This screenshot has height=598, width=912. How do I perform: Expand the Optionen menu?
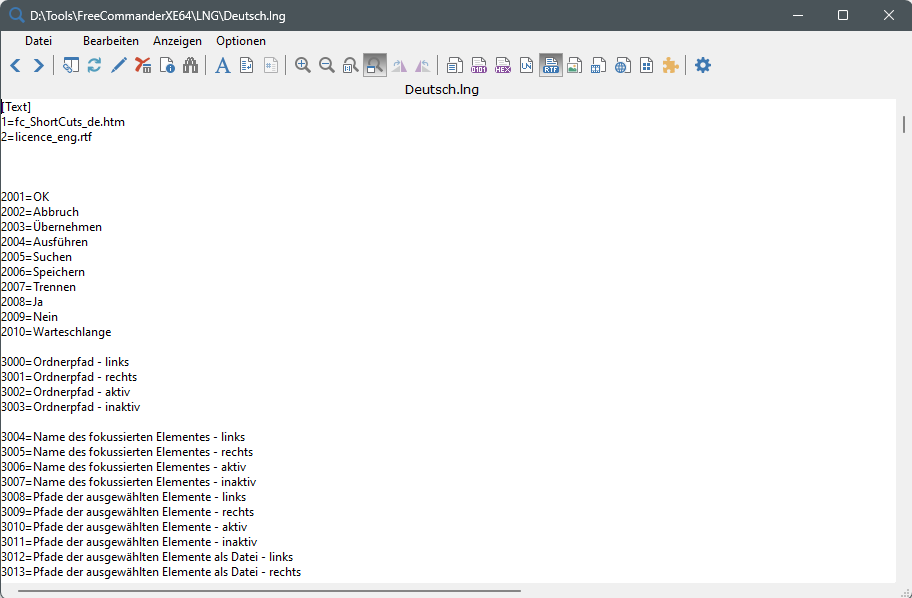pyautogui.click(x=241, y=41)
